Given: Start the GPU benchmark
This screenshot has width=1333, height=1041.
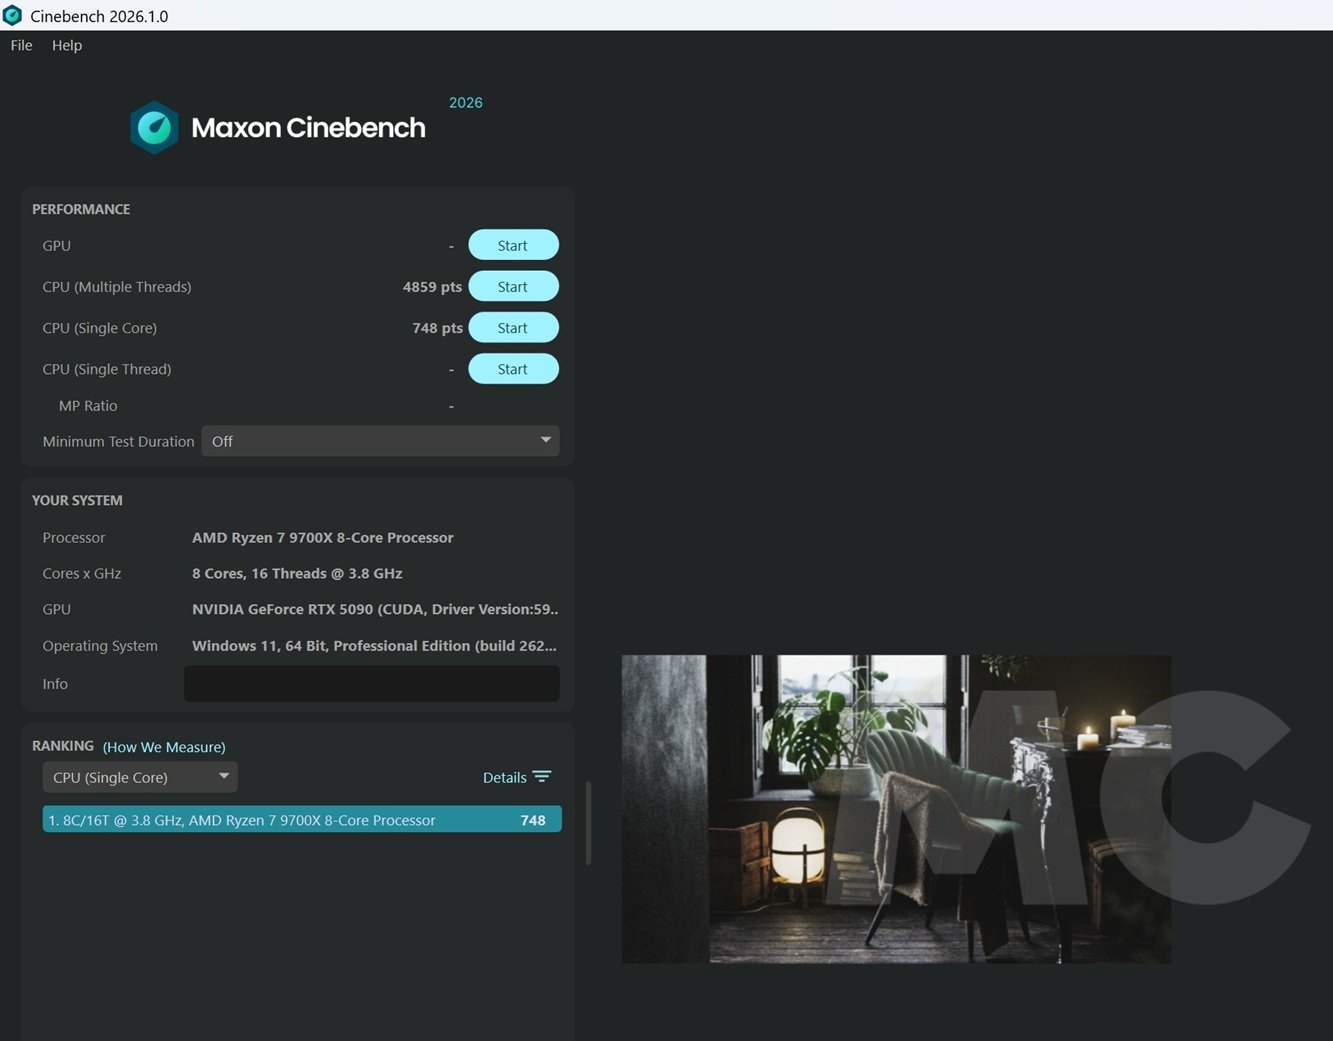Looking at the screenshot, I should tap(513, 245).
